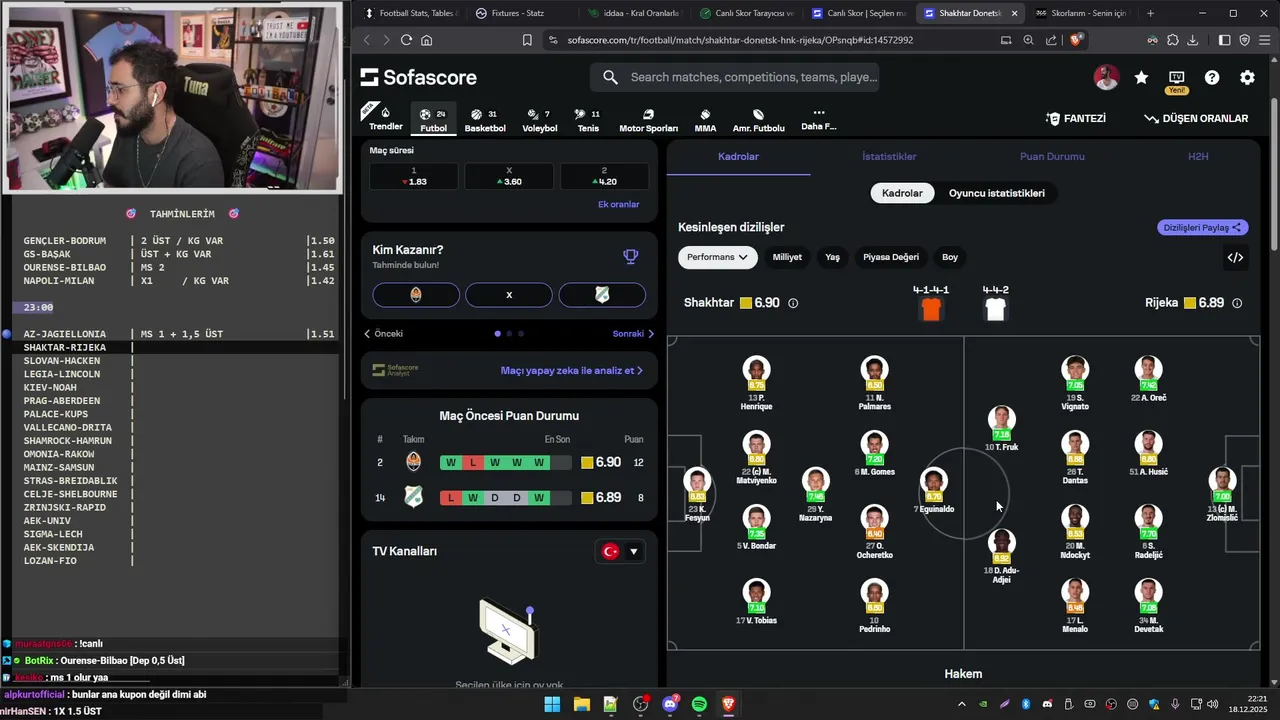Vote for Shakhtar to win
Image resolution: width=1280 pixels, height=720 pixels.
416,295
